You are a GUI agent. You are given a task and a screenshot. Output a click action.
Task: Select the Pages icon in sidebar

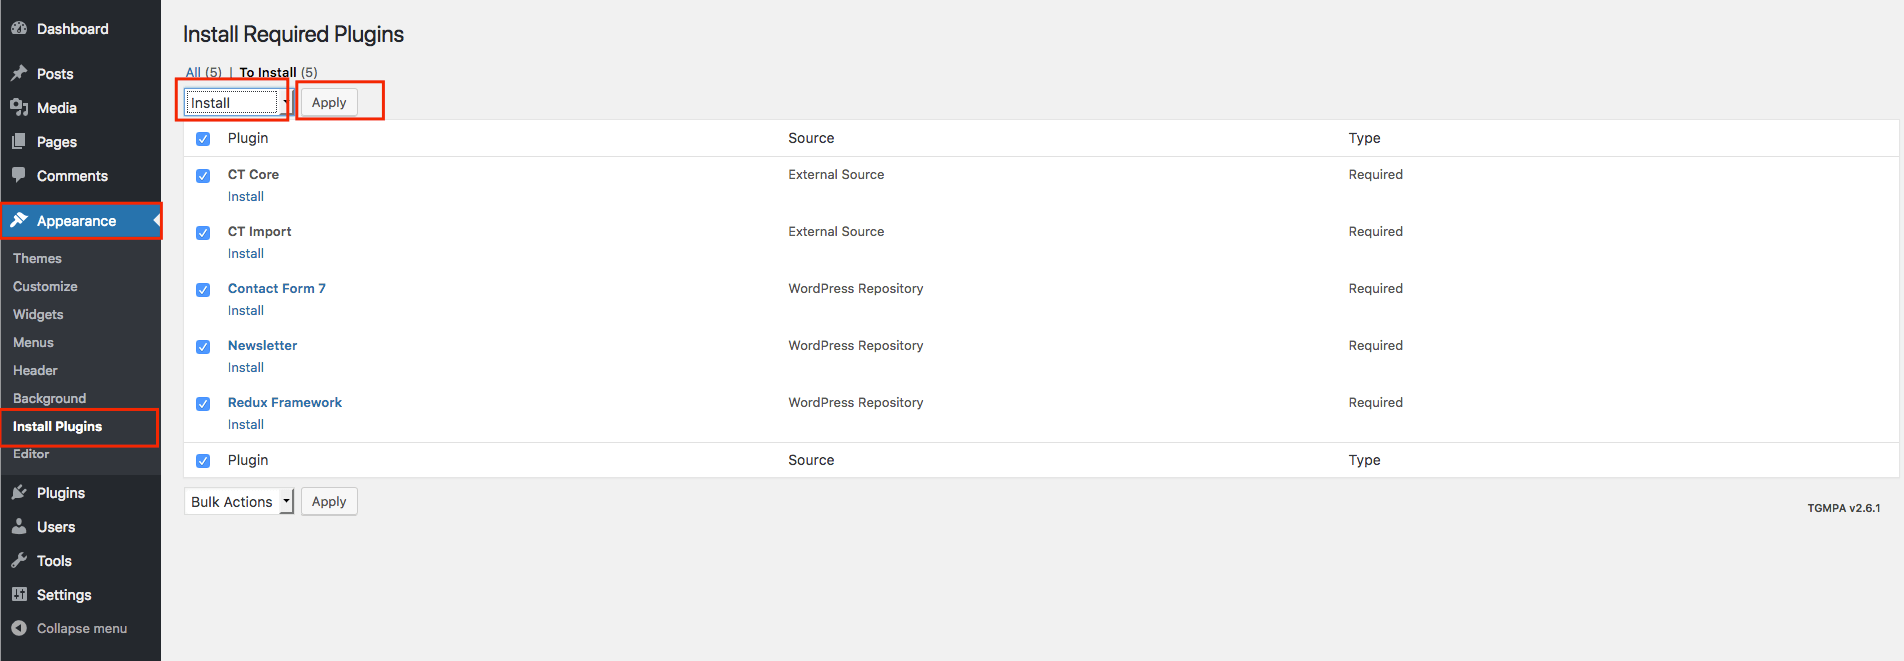coord(19,141)
